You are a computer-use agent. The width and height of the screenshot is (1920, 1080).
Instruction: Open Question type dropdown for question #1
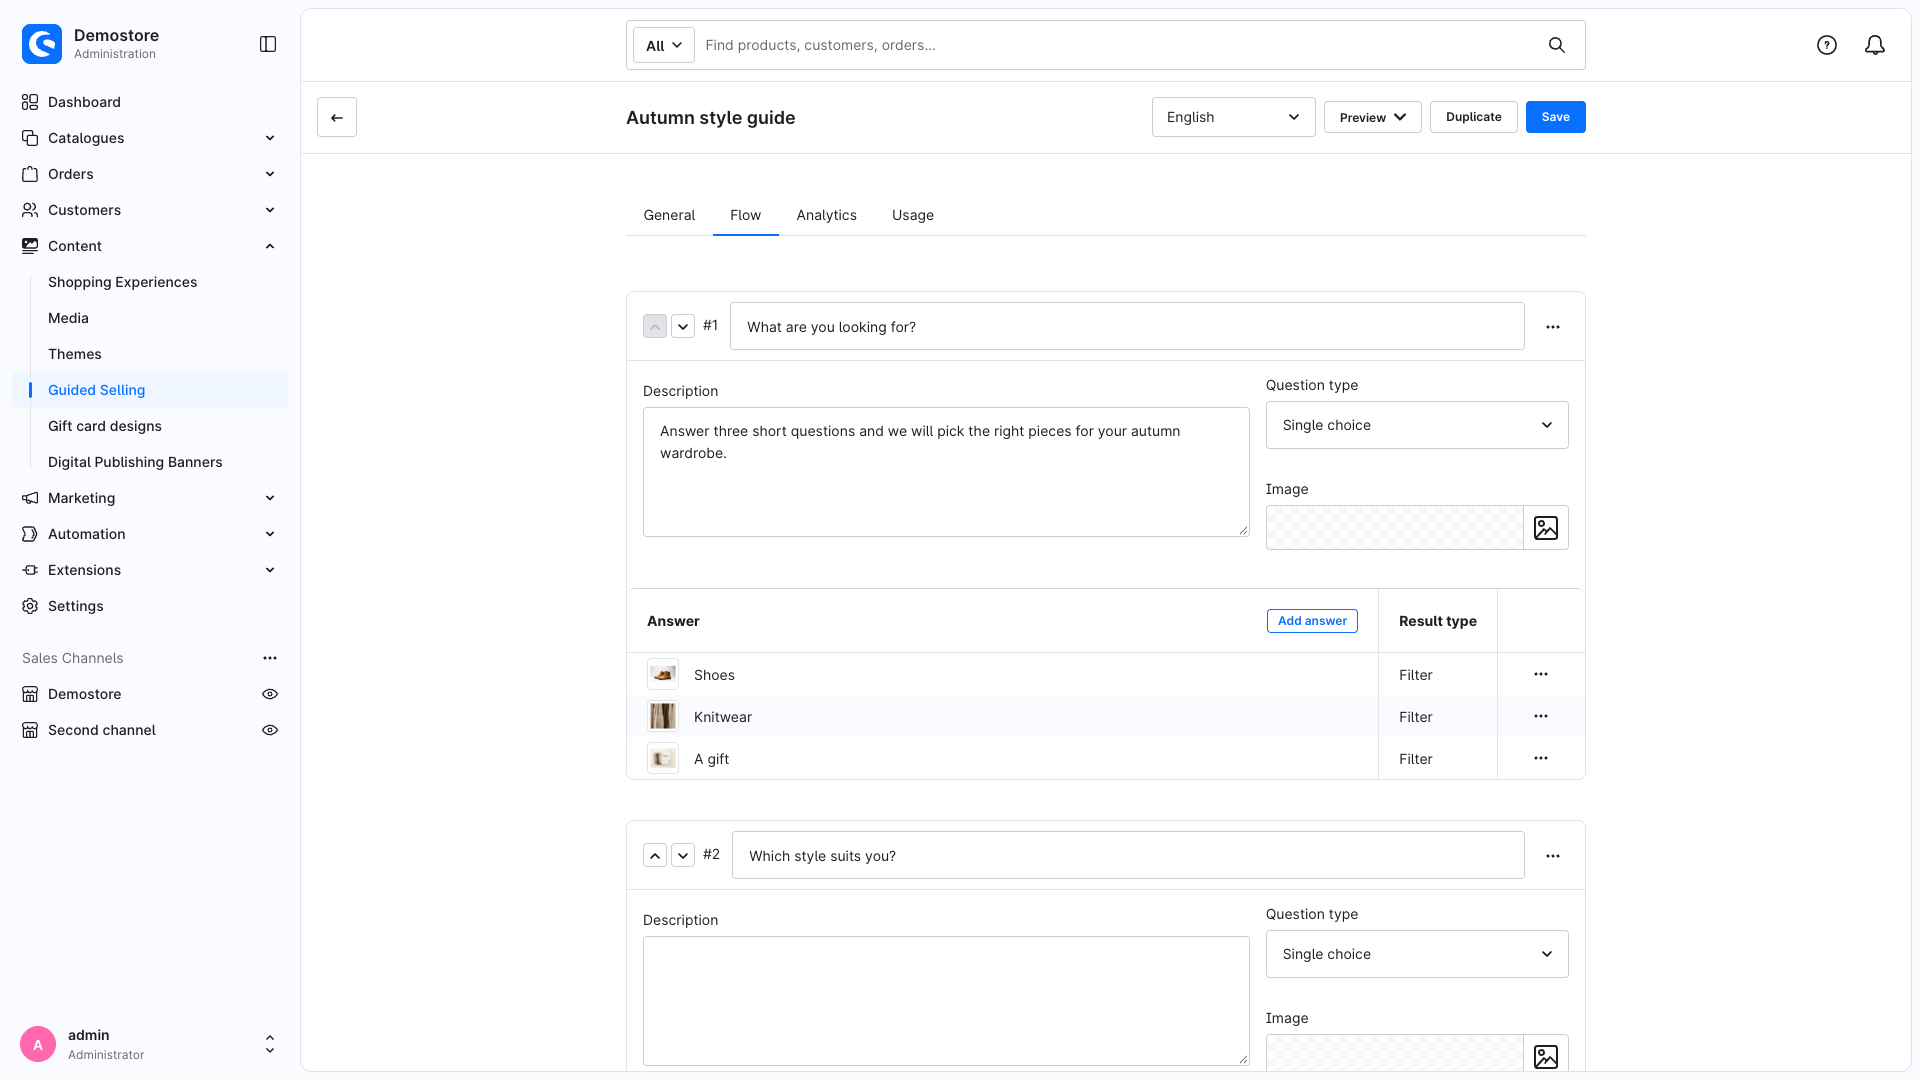(1417, 425)
